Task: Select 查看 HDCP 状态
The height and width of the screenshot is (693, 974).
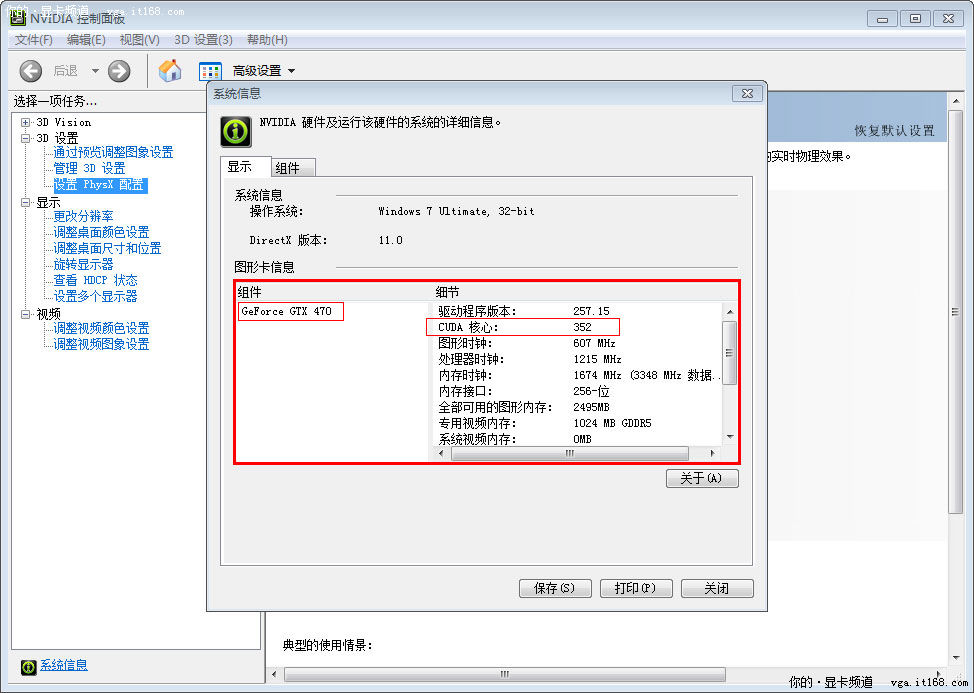Action: [x=96, y=280]
